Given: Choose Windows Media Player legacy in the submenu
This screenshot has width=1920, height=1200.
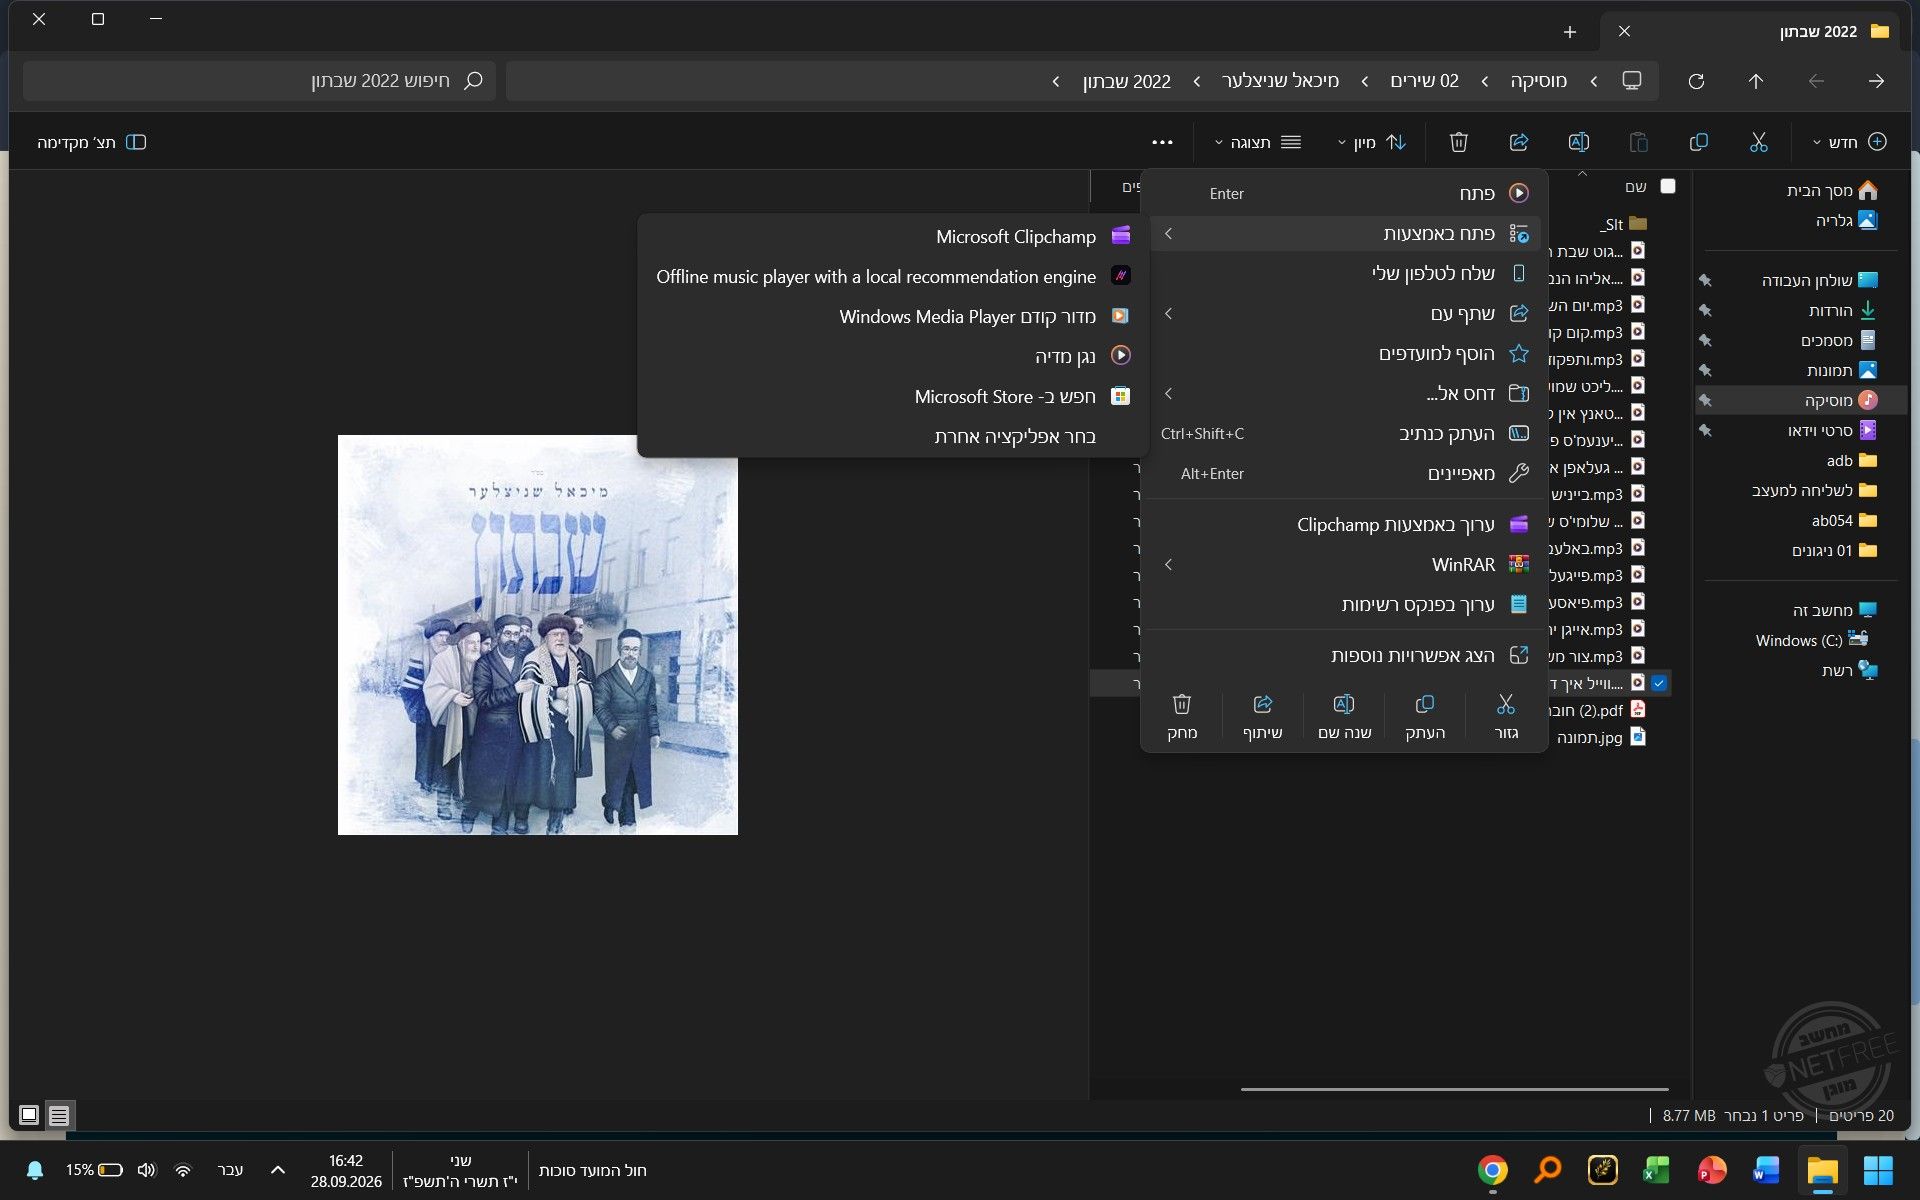Looking at the screenshot, I should pos(893,316).
